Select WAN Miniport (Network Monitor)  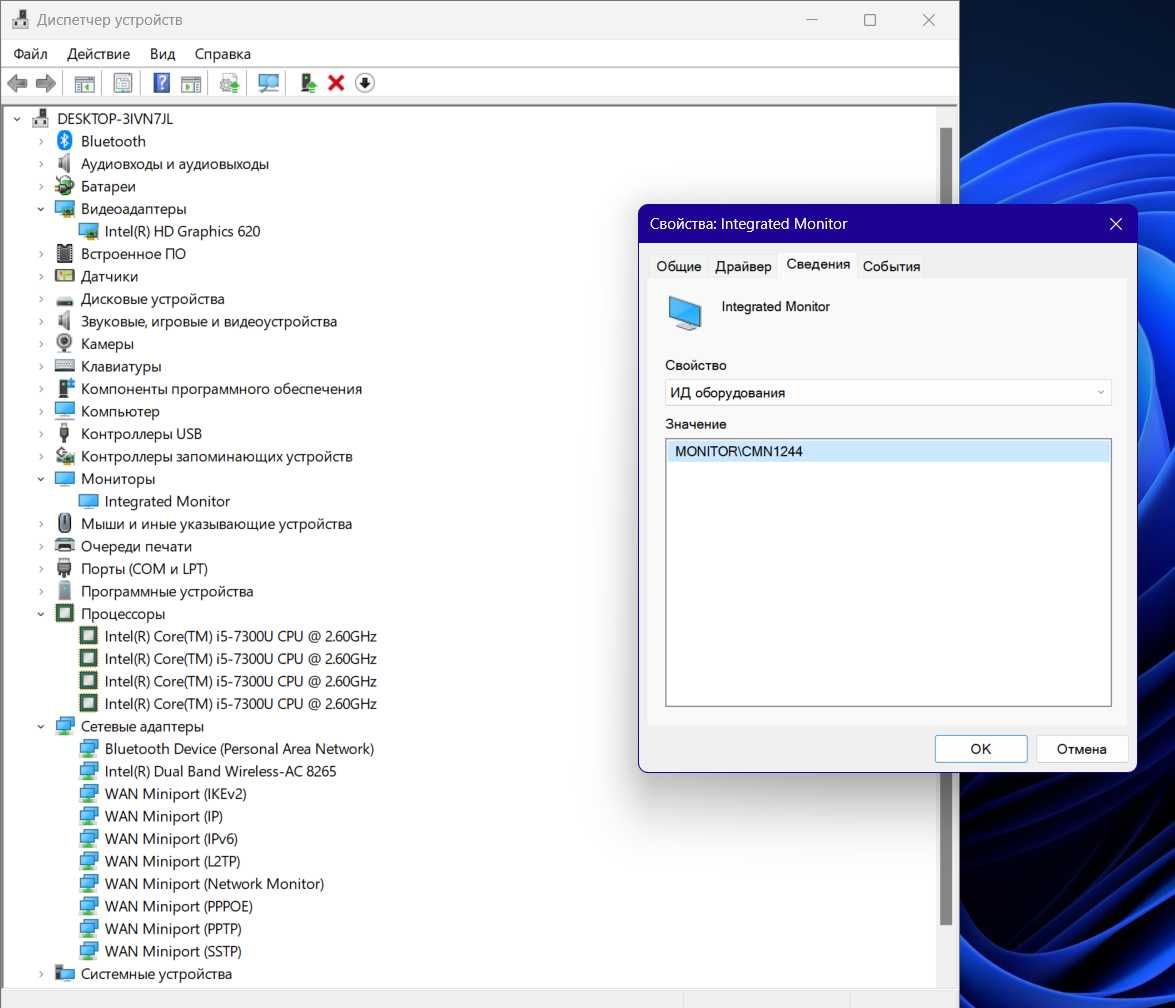tap(214, 883)
